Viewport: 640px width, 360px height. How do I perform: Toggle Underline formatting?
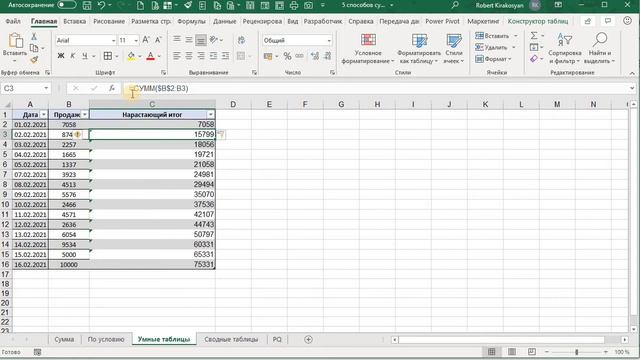[84, 56]
